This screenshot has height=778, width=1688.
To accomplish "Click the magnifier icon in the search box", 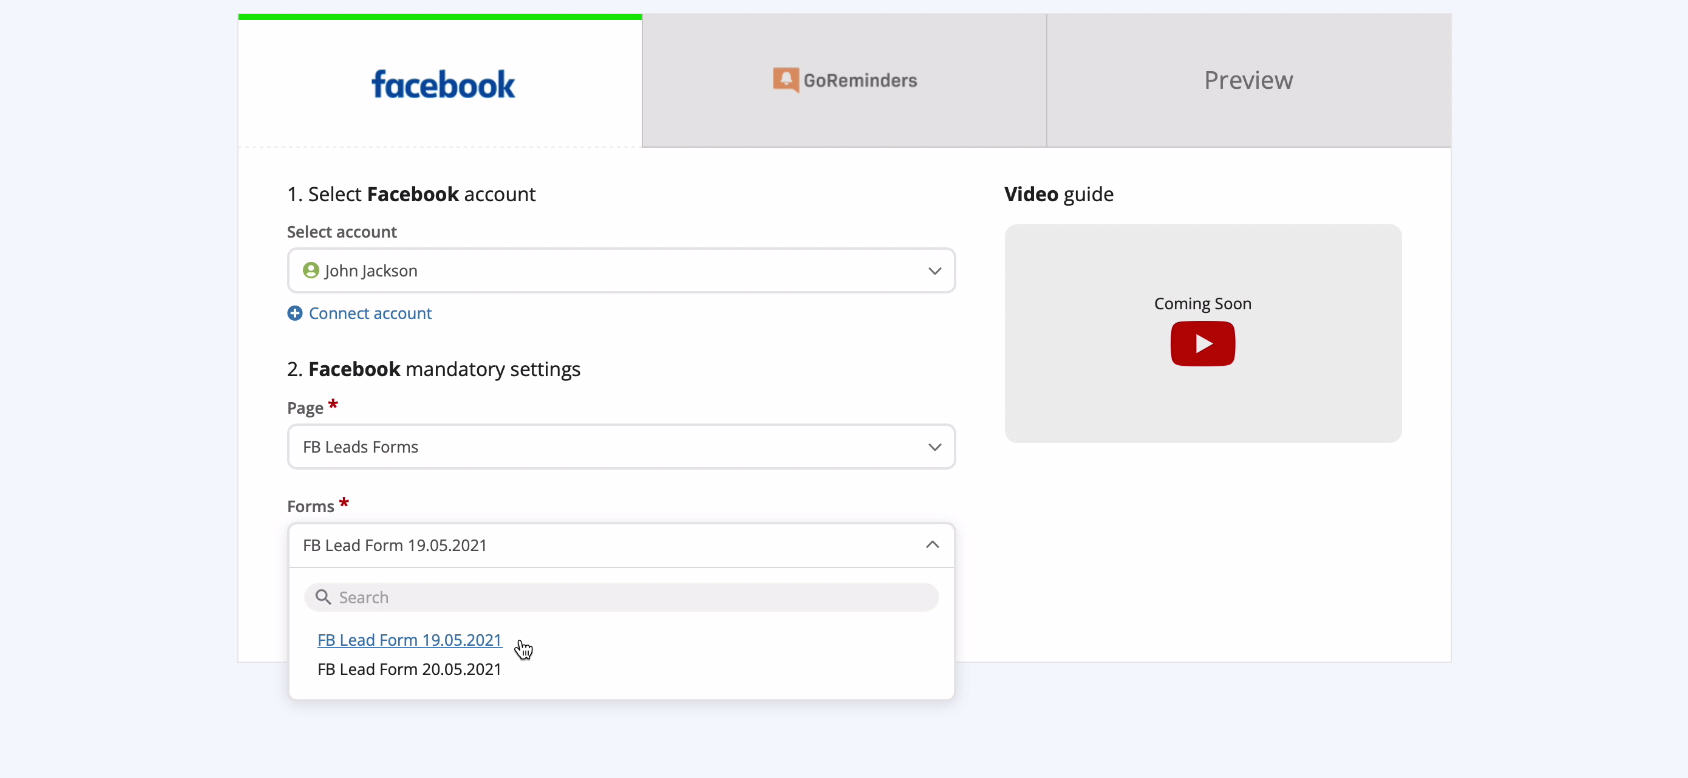I will click(323, 597).
